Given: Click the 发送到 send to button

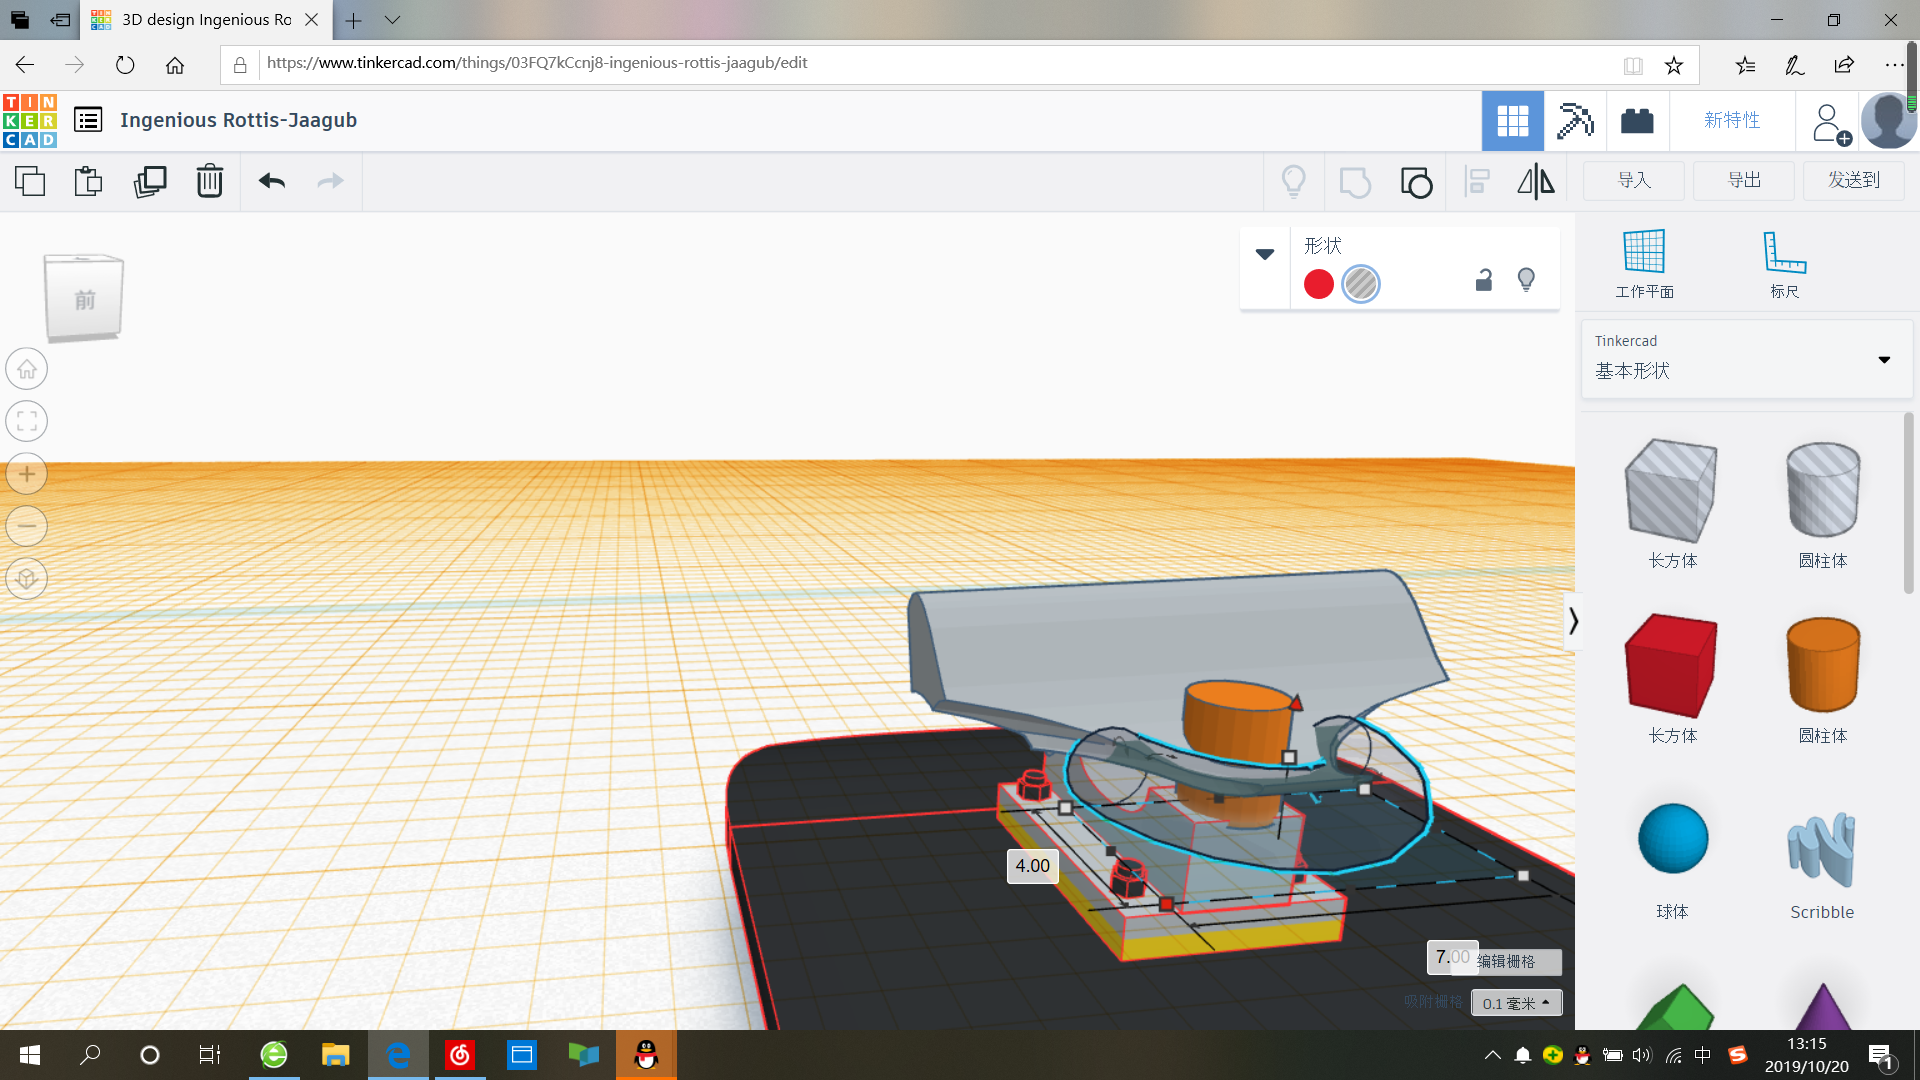Looking at the screenshot, I should [1854, 181].
